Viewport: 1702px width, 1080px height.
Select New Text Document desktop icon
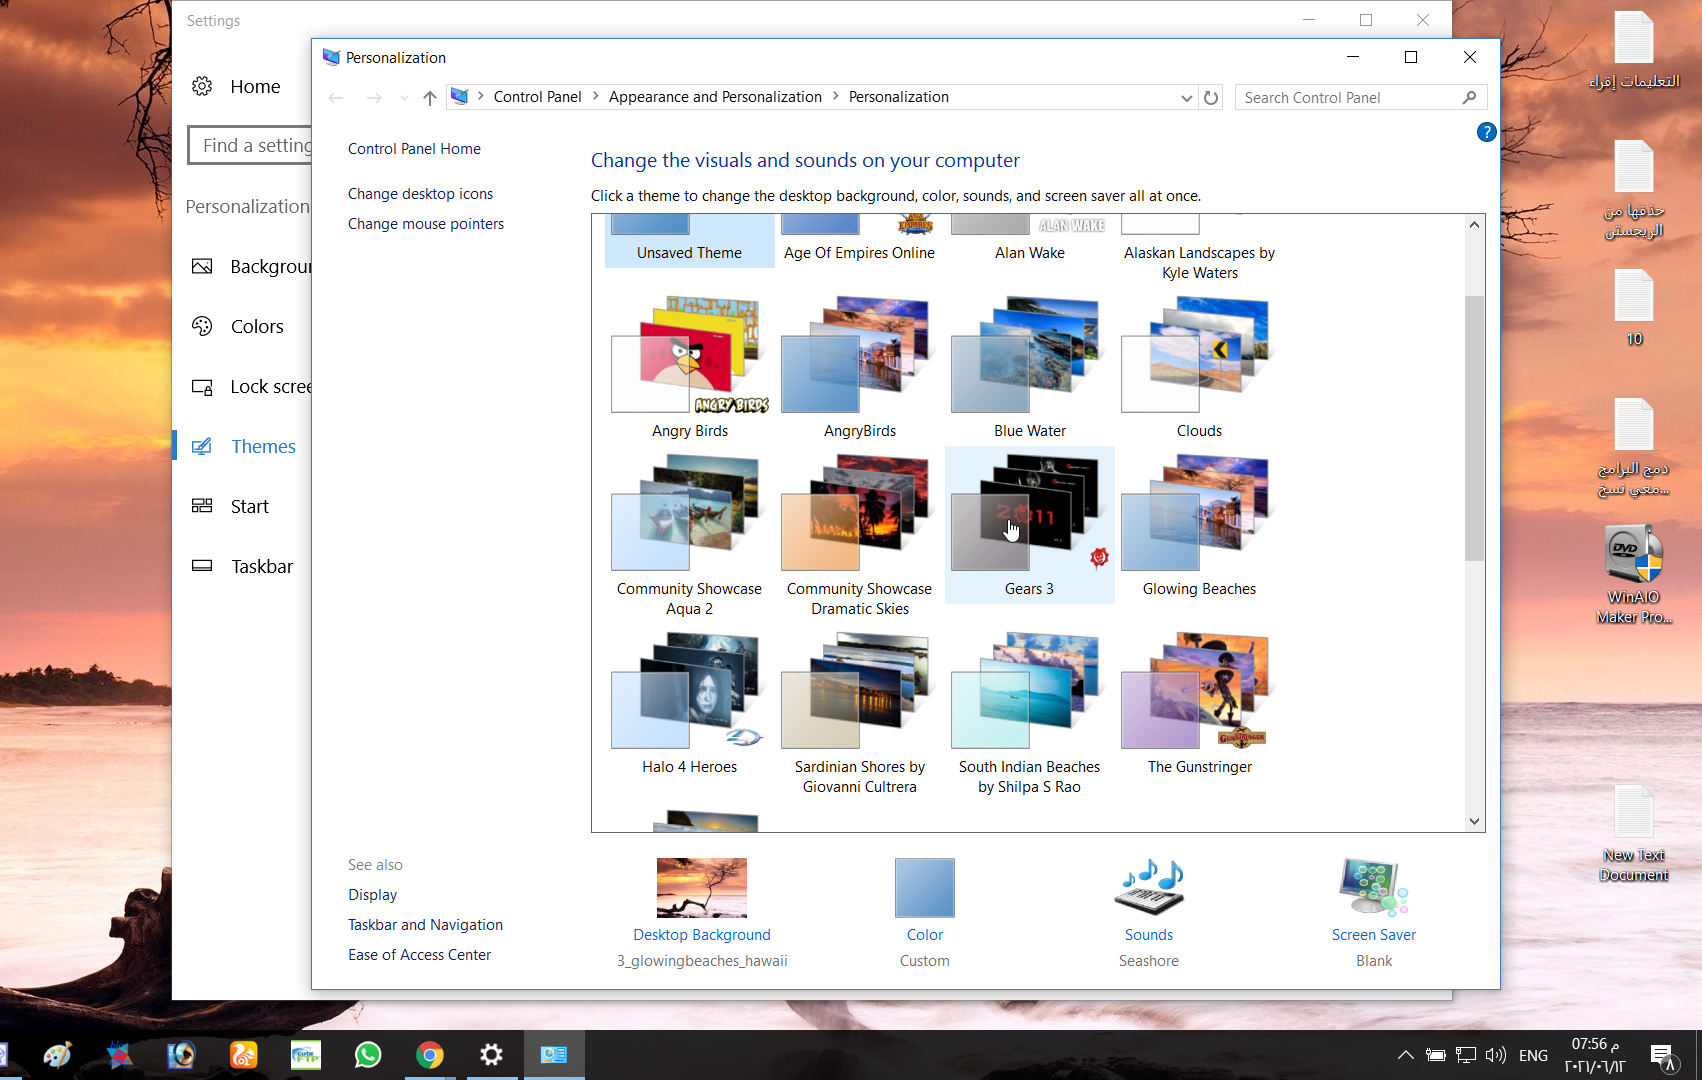1634,834
